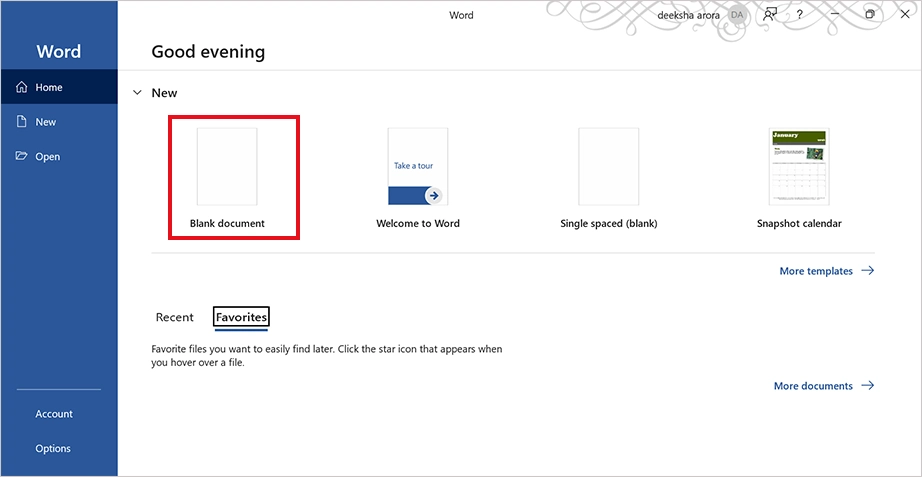Pick the Snapshot calendar template
This screenshot has height=477, width=922.
[799, 178]
